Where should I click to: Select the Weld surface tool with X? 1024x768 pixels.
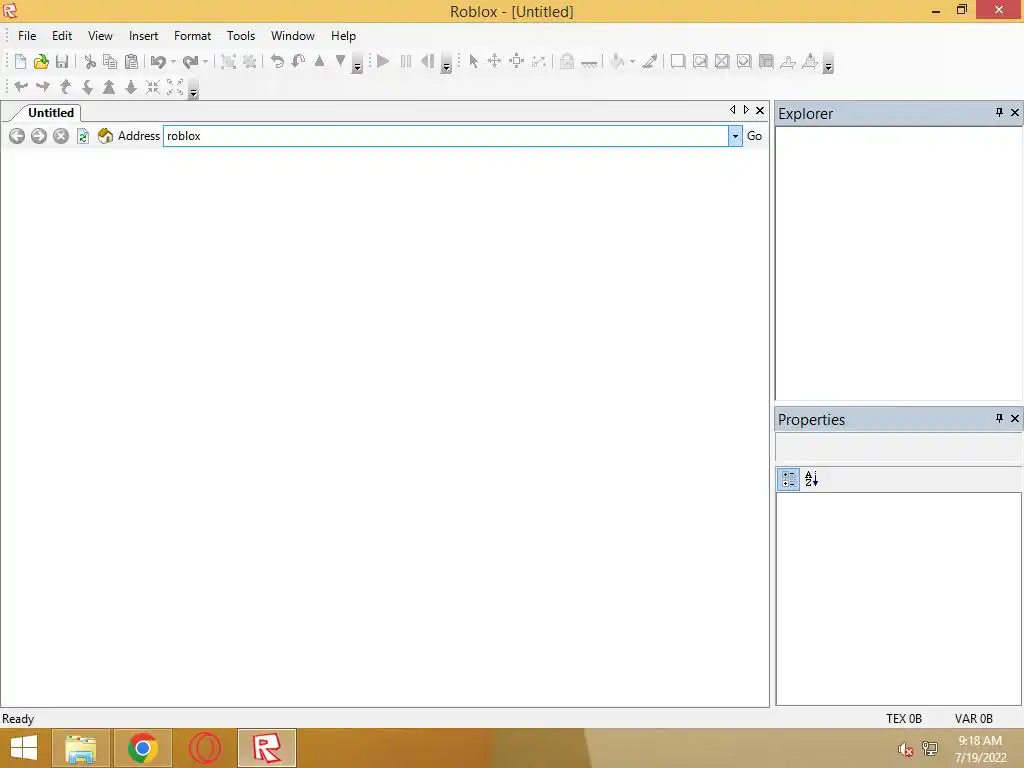[x=722, y=61]
